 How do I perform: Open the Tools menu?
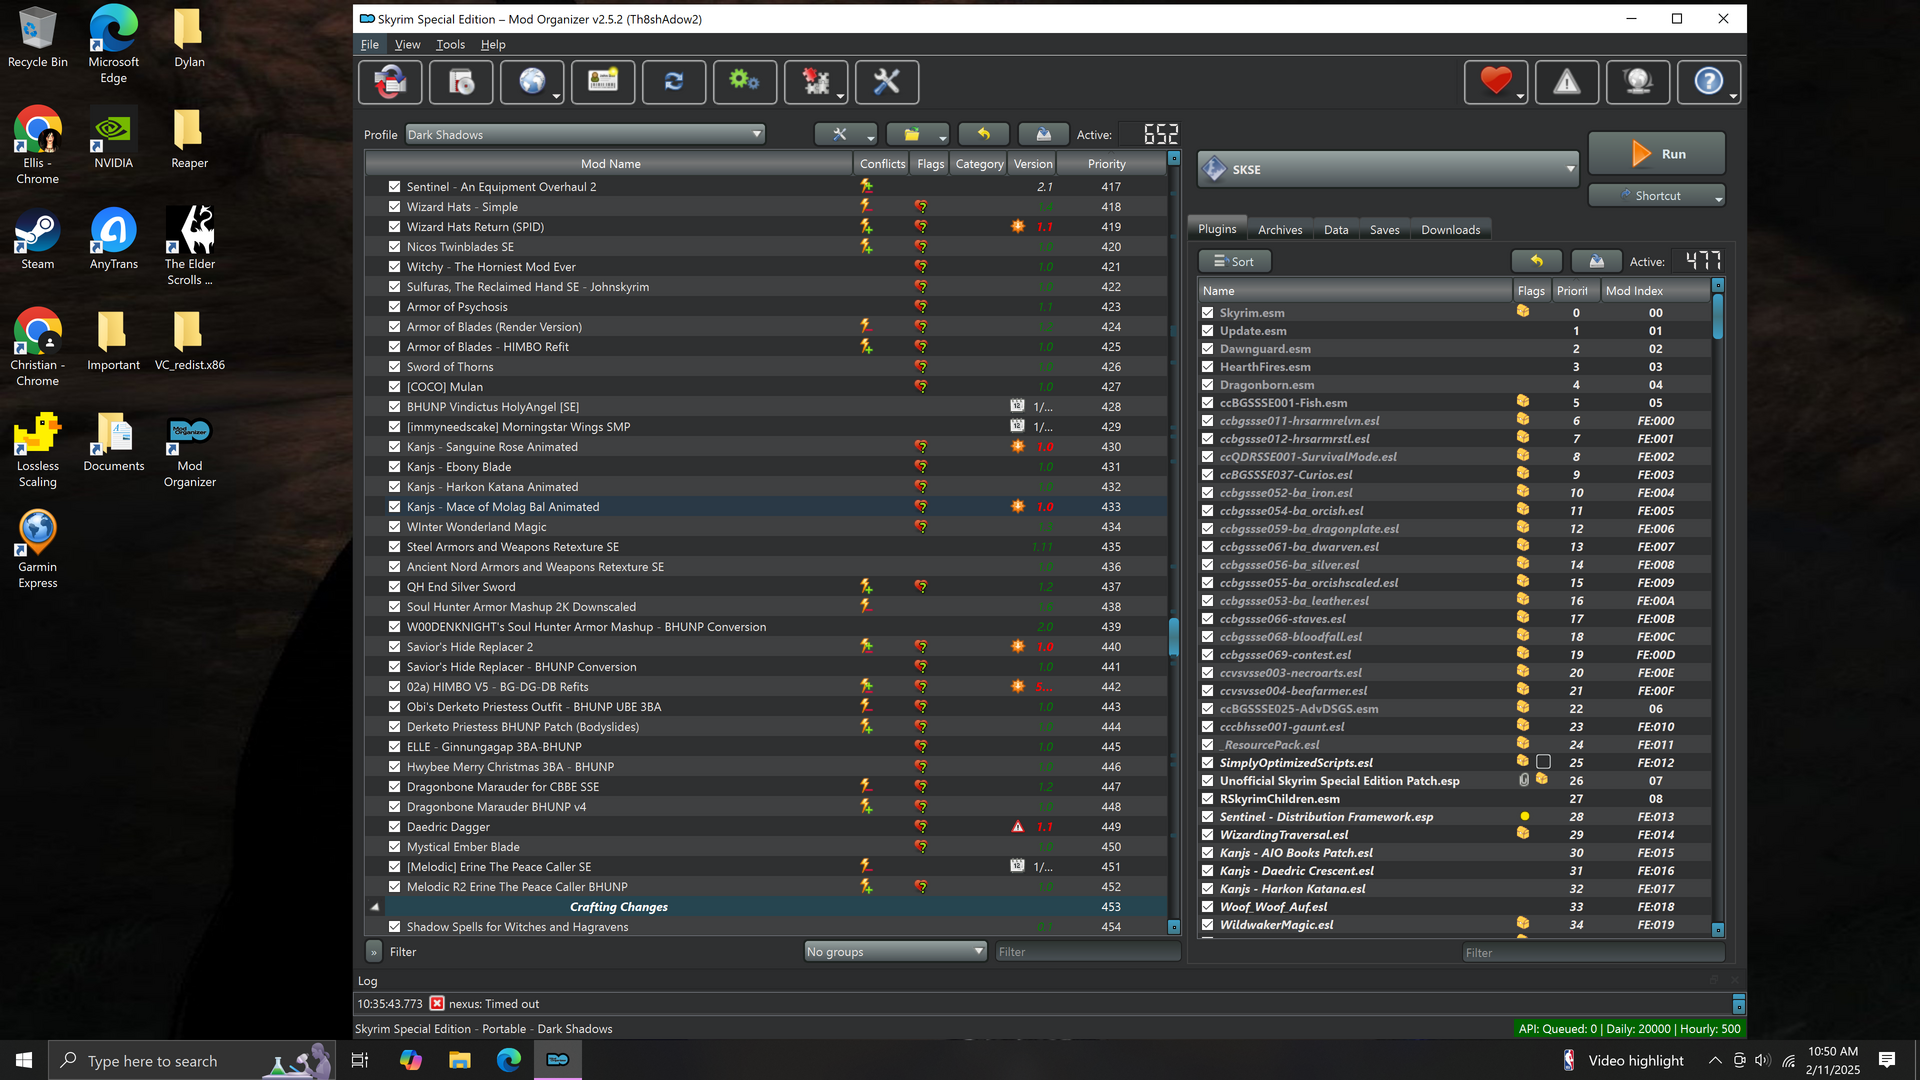[450, 45]
